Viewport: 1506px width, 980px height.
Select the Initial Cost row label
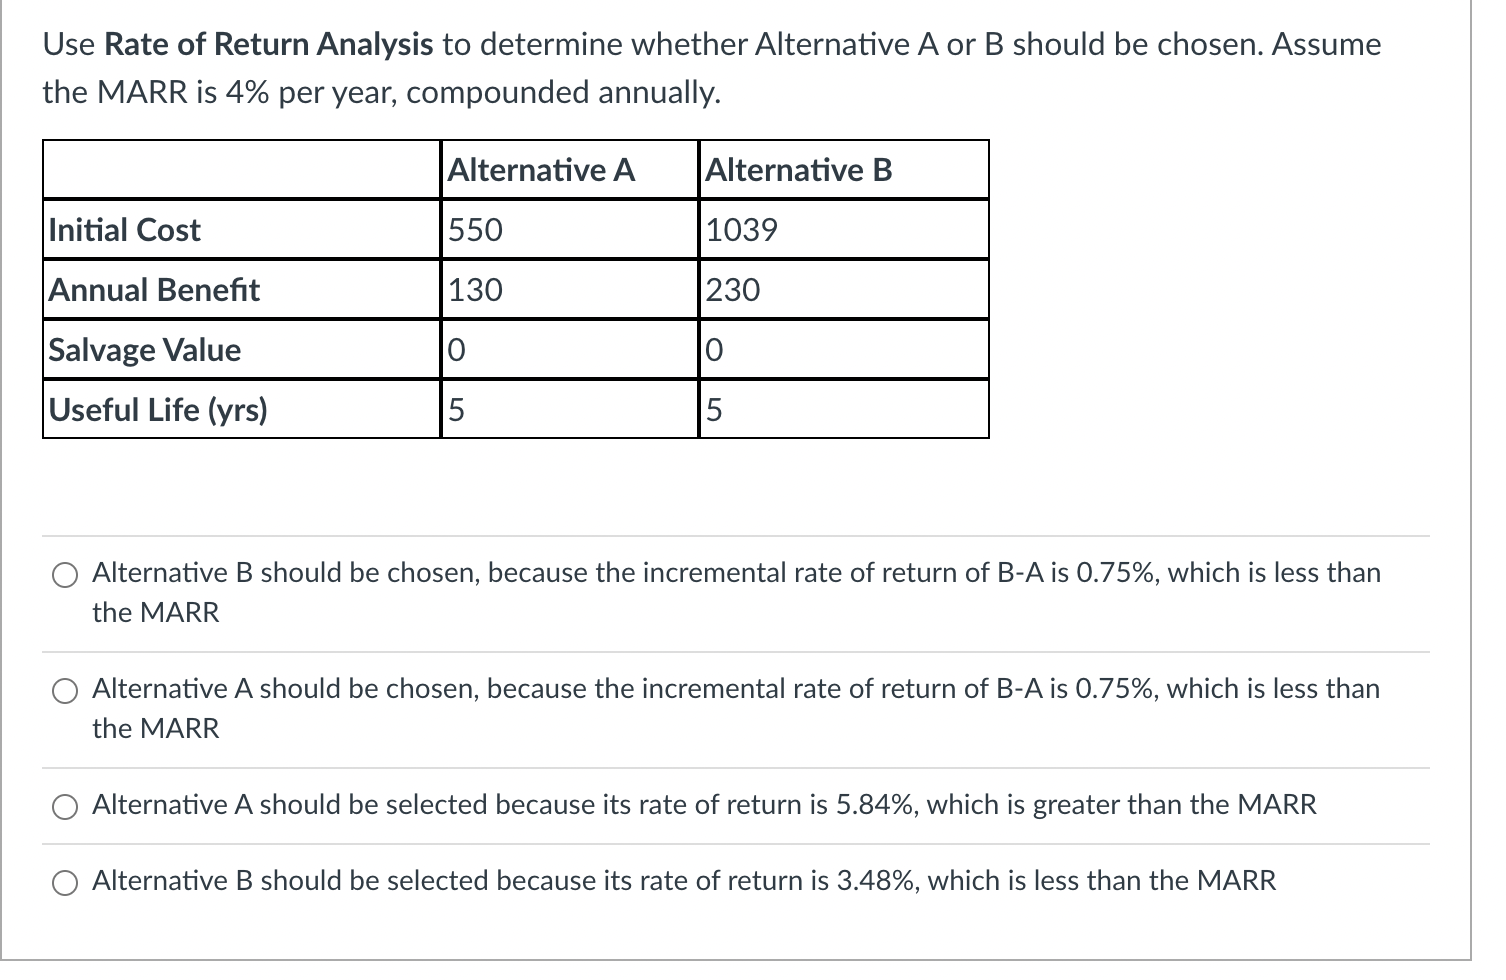point(123,230)
